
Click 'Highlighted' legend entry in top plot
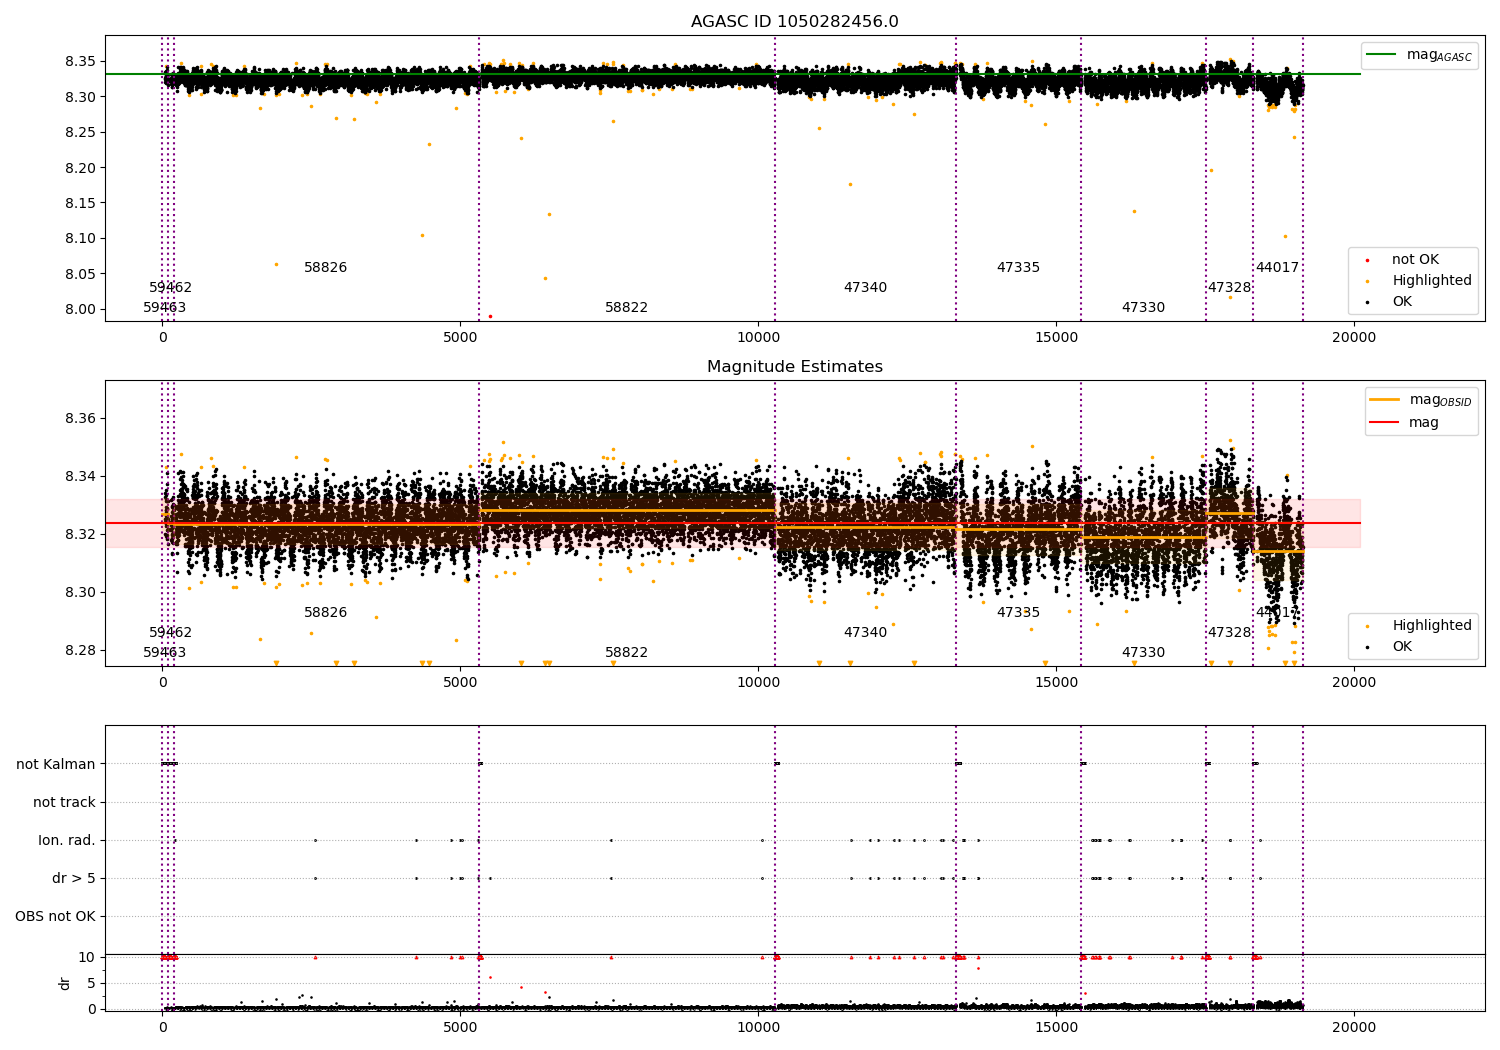(x=1432, y=281)
